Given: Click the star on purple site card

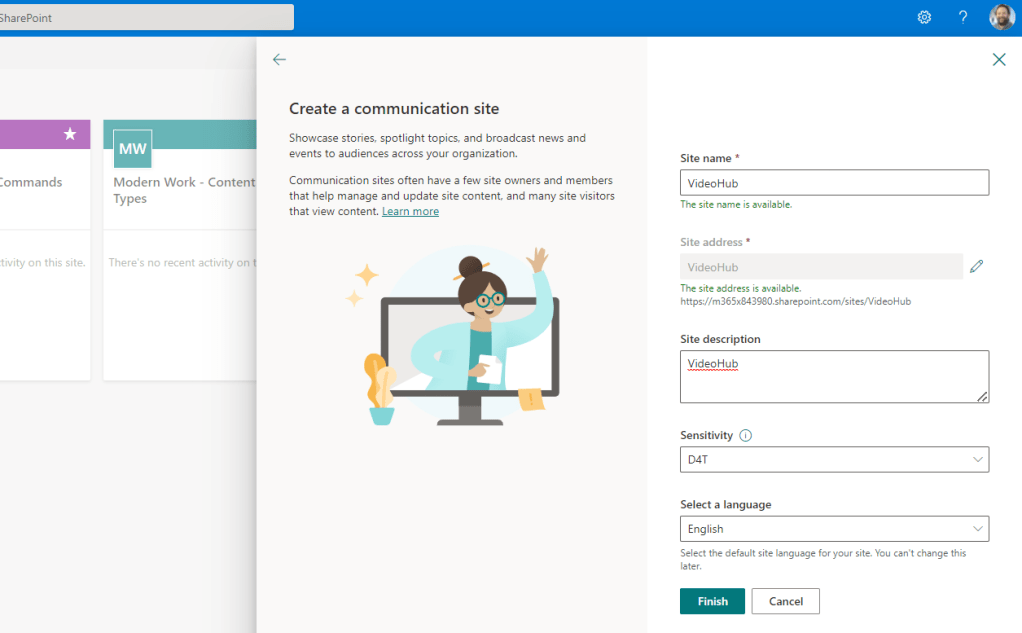Looking at the screenshot, I should point(70,134).
